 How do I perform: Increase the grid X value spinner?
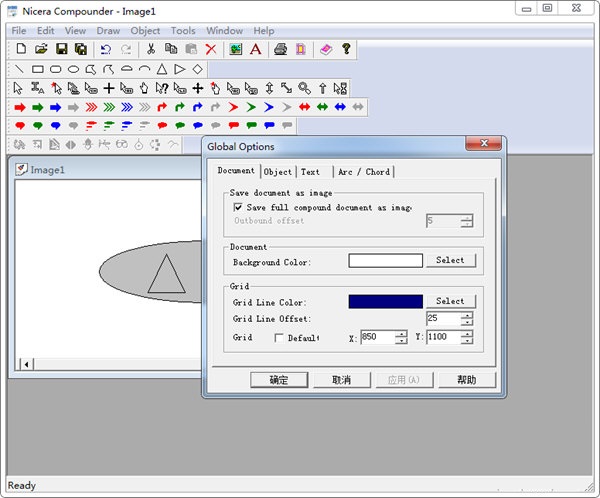pyautogui.click(x=401, y=334)
